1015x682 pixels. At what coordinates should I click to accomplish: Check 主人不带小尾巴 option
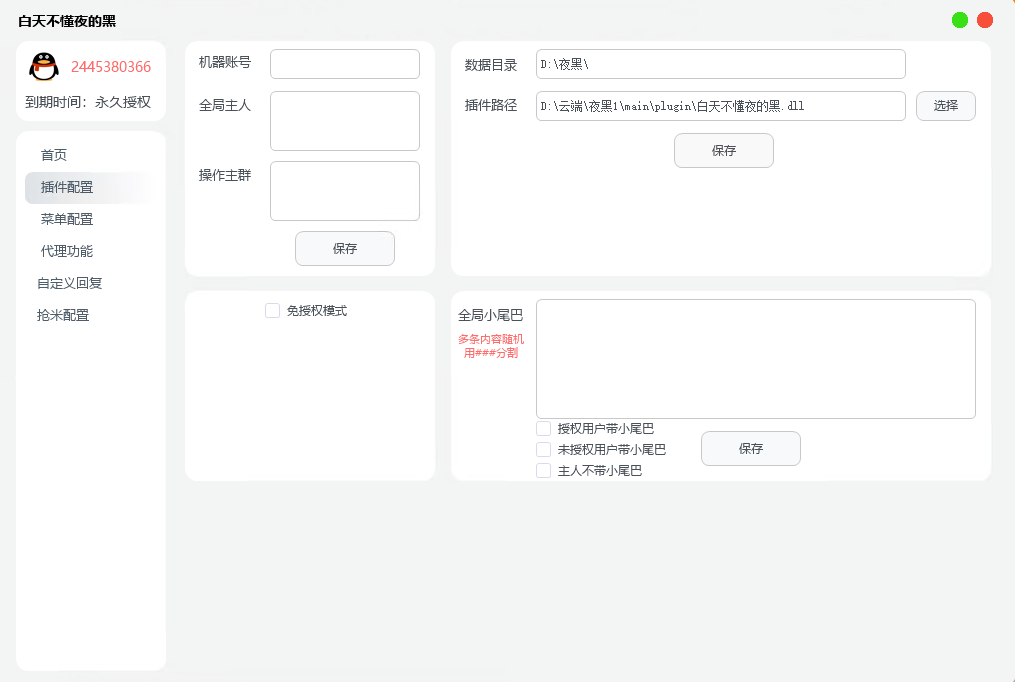tap(543, 470)
